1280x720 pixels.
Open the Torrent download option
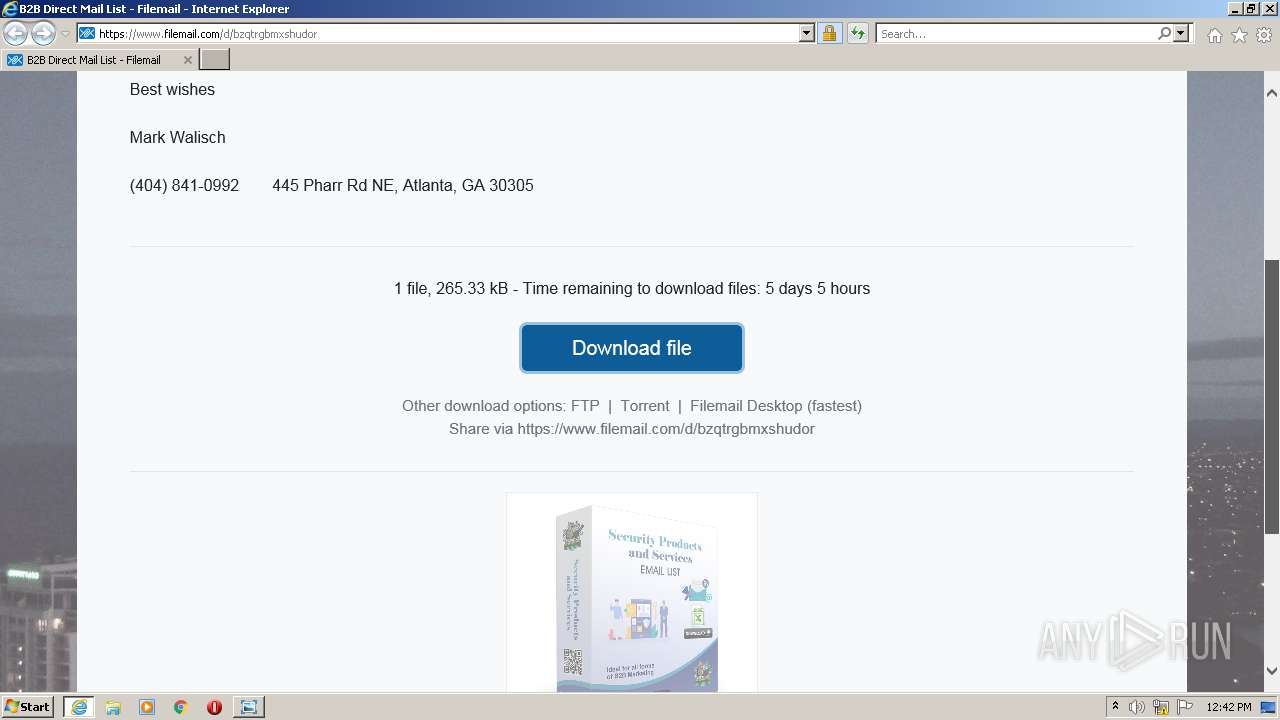tap(645, 406)
